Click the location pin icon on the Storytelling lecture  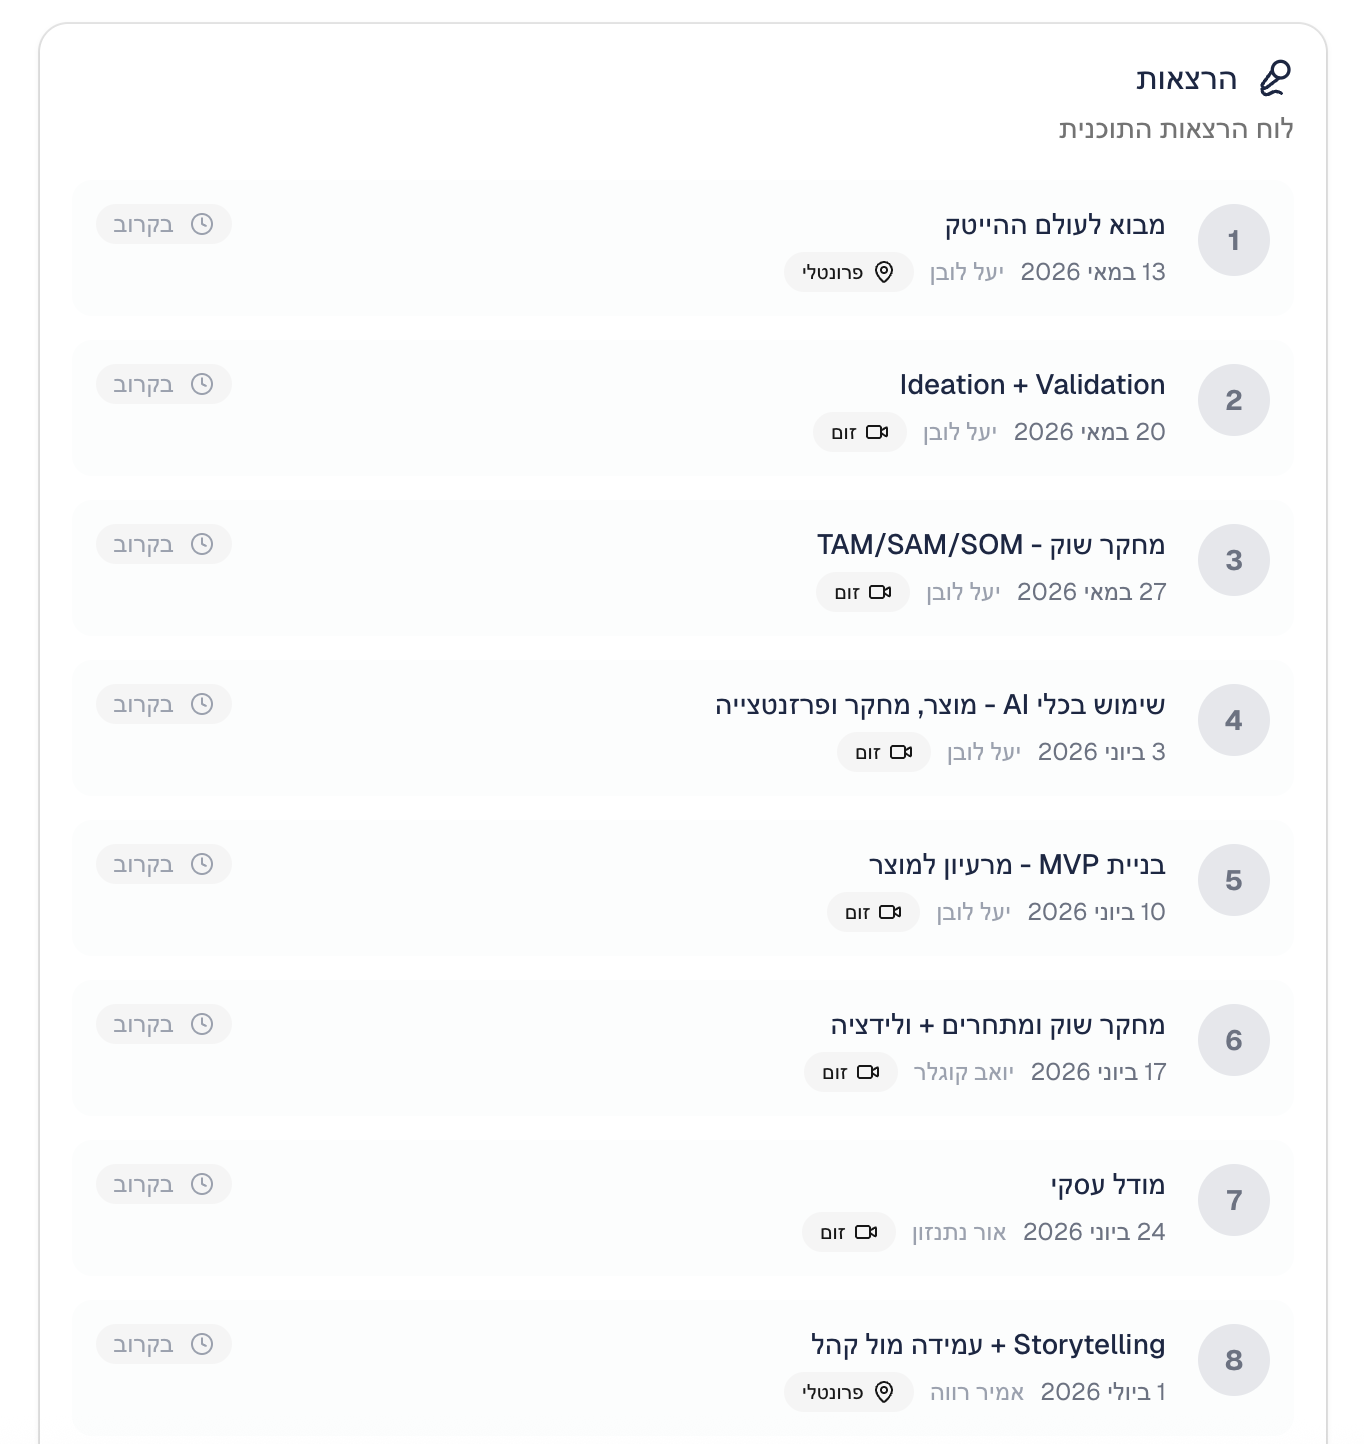click(x=884, y=1392)
